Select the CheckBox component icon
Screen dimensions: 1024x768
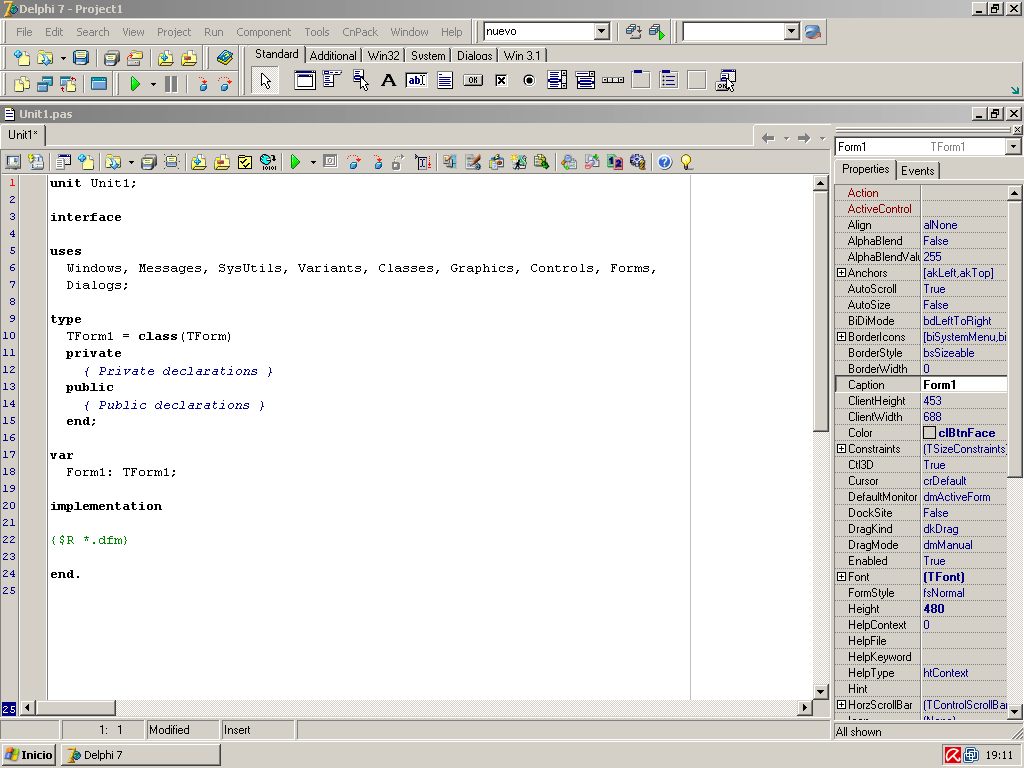(x=500, y=80)
